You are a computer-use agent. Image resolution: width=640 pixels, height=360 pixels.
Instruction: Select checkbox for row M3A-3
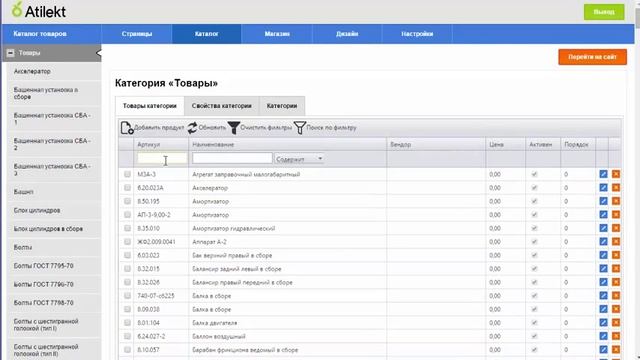pos(127,174)
